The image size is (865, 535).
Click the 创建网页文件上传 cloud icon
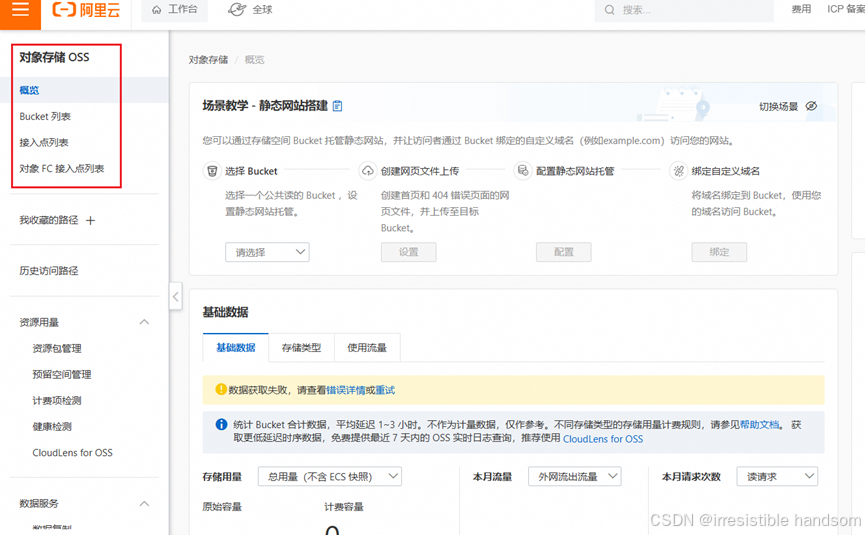pos(367,171)
